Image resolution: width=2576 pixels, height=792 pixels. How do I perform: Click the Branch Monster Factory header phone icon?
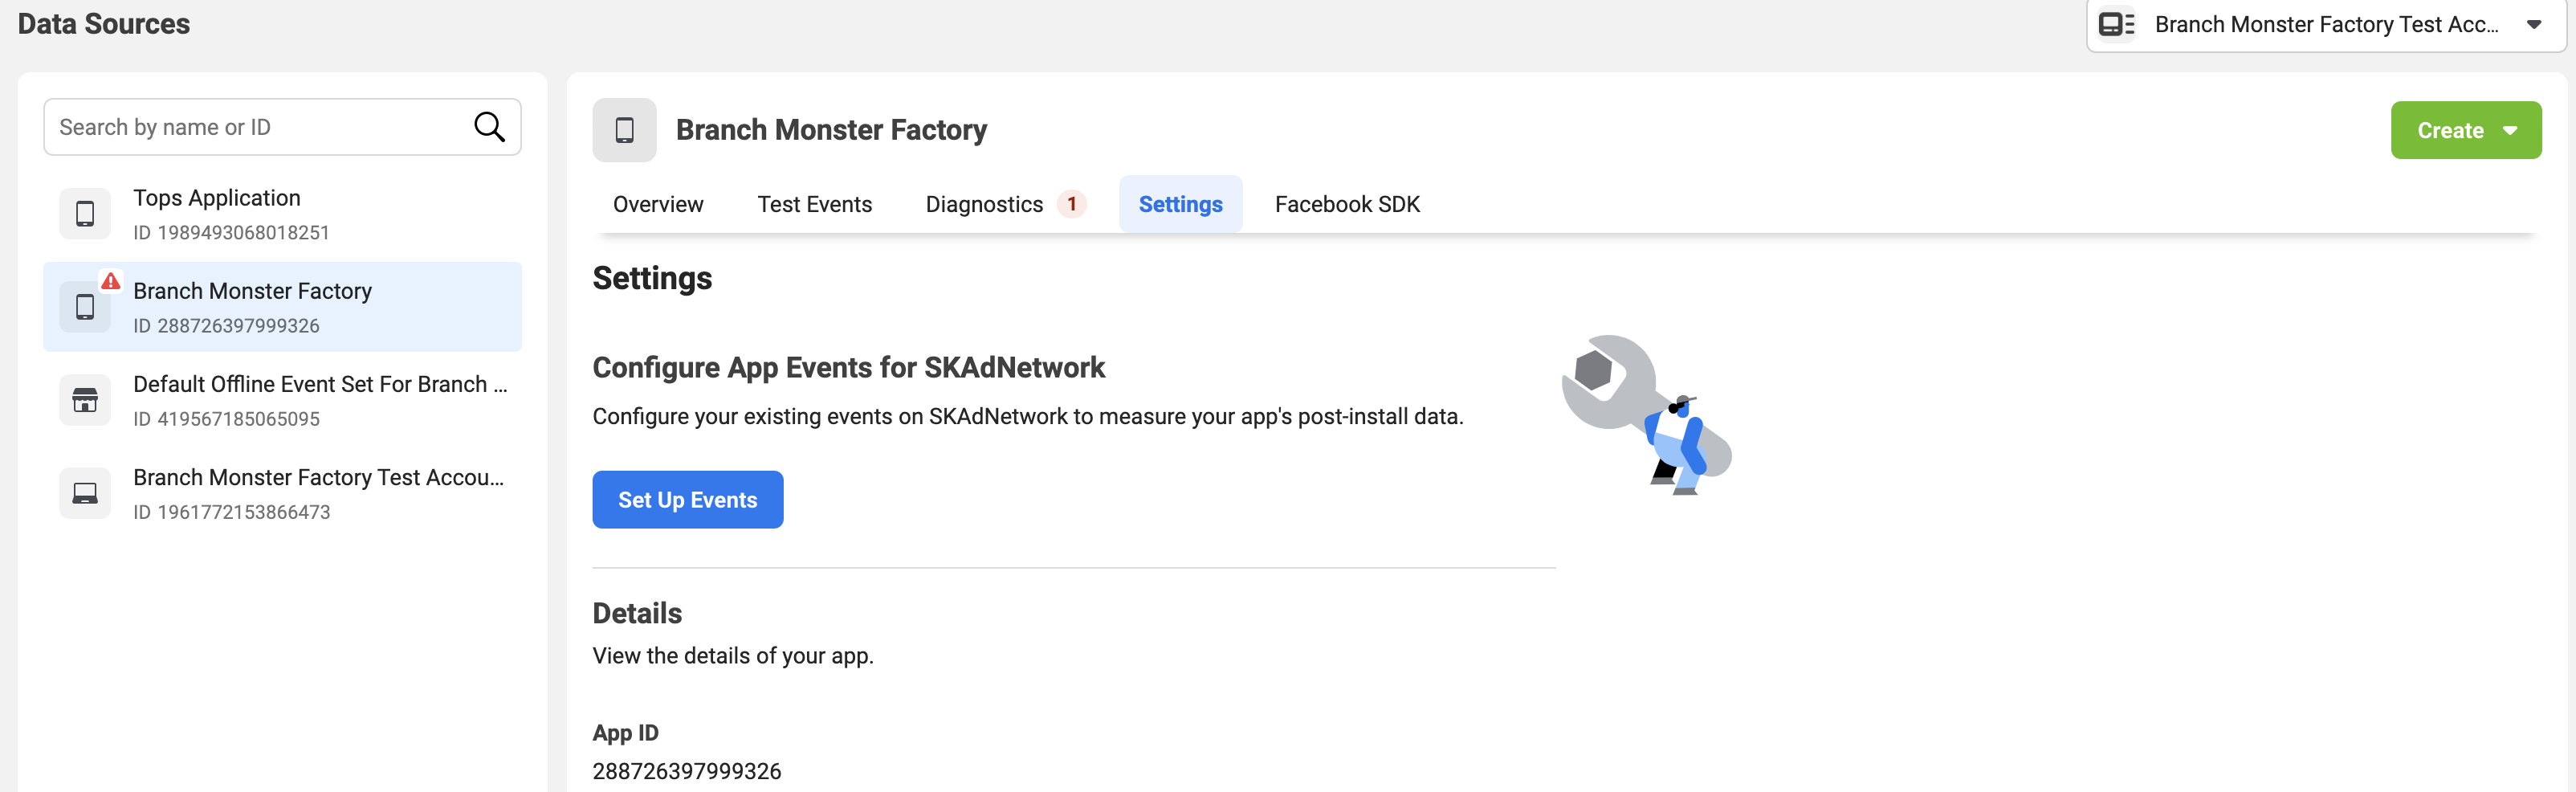624,130
